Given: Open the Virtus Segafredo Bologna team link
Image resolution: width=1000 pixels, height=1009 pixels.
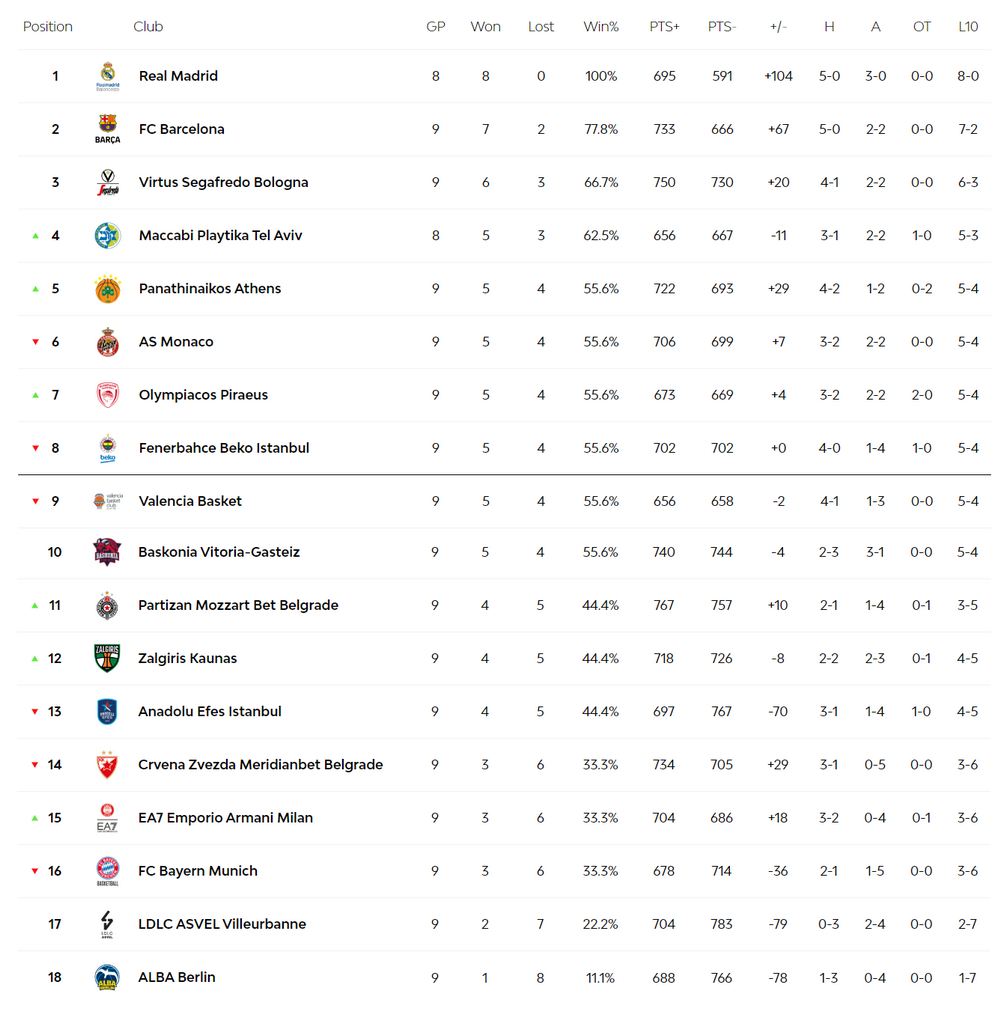Looking at the screenshot, I should pos(223,182).
